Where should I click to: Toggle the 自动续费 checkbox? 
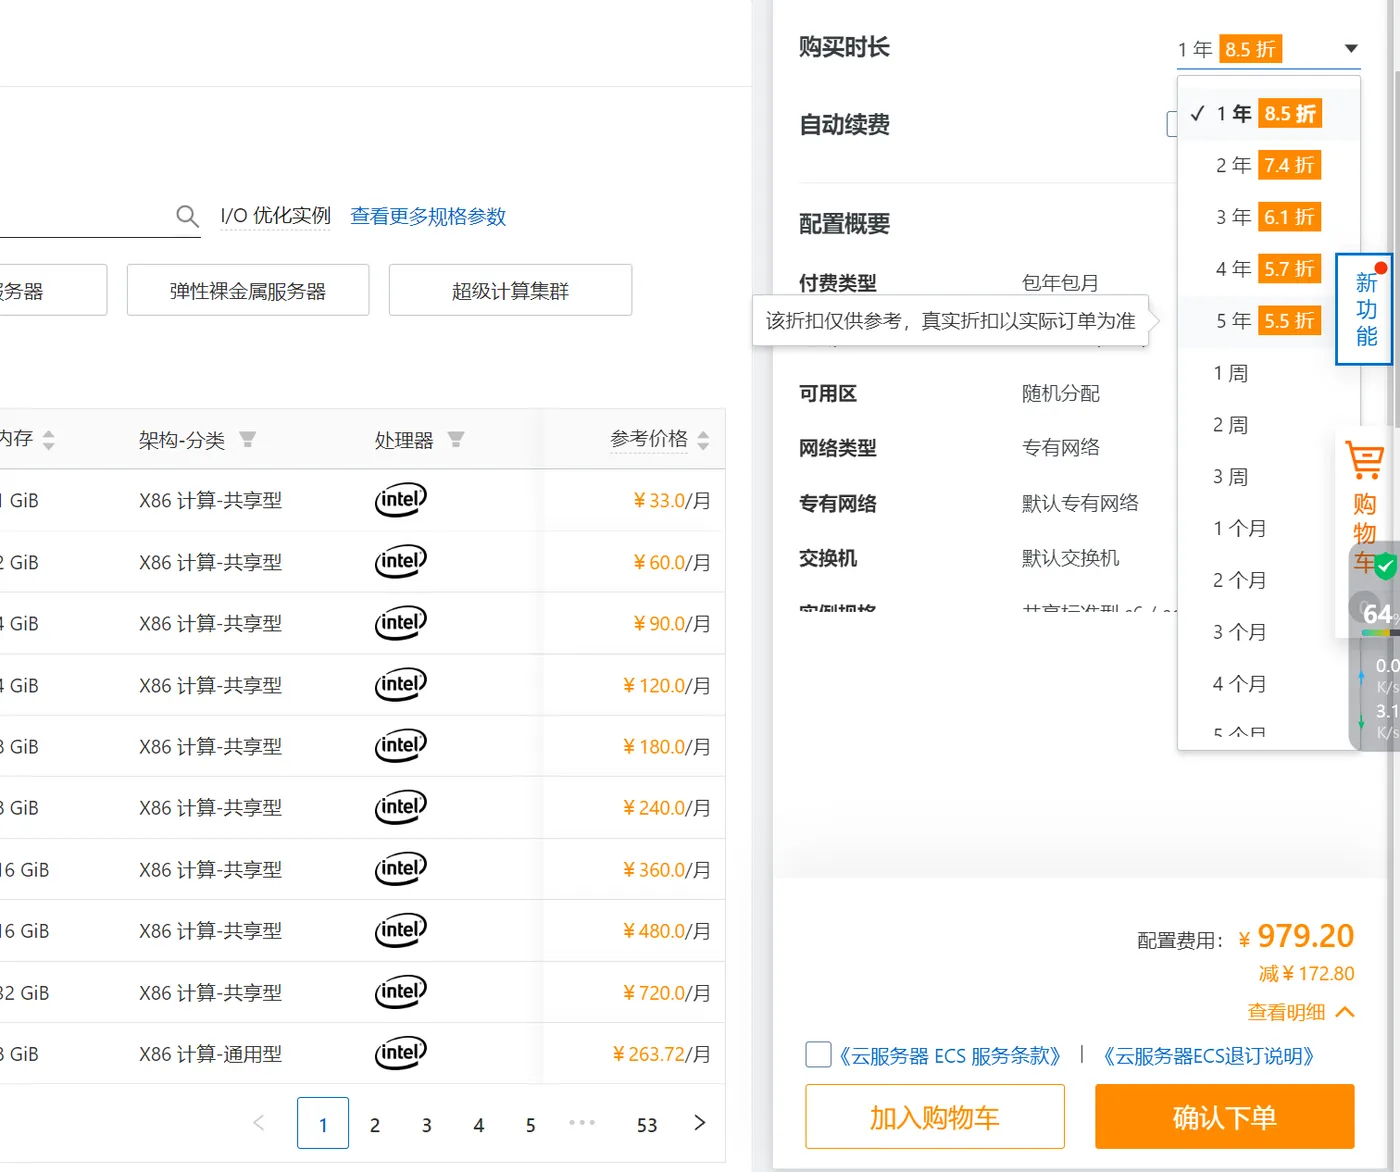tap(1173, 124)
